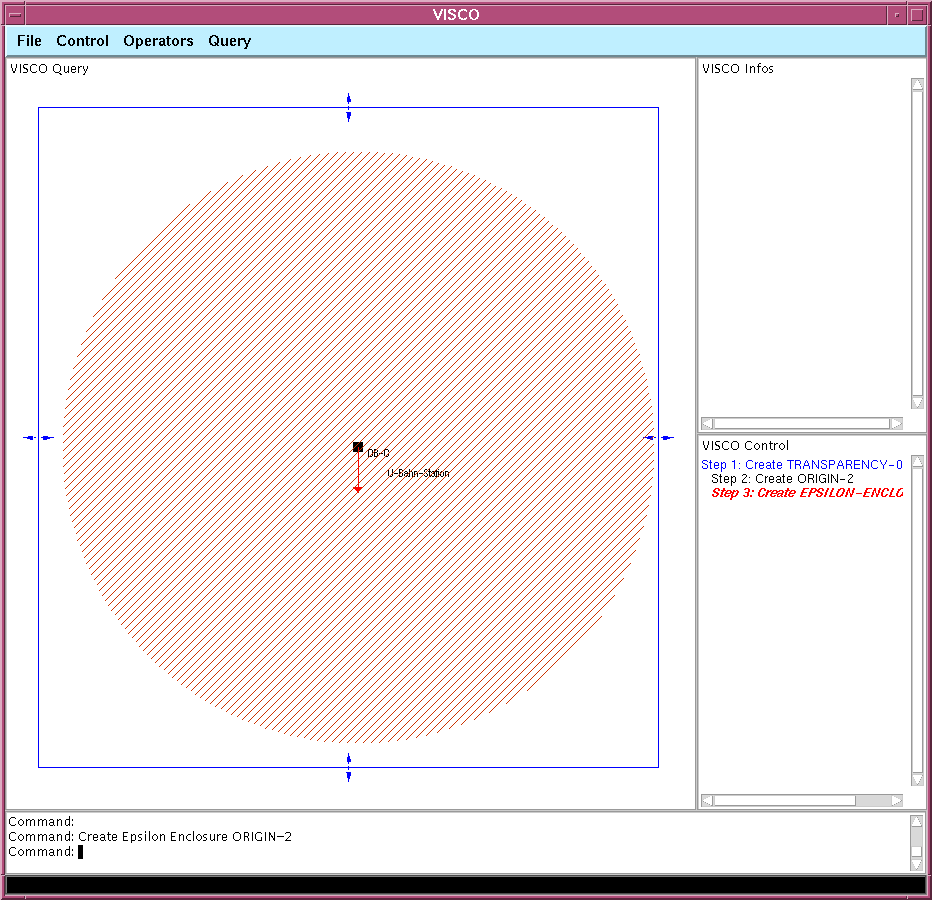Click the 'Create Epsilon Enclosure ORIGIN-2' command line
932x900 pixels.
click(150, 837)
